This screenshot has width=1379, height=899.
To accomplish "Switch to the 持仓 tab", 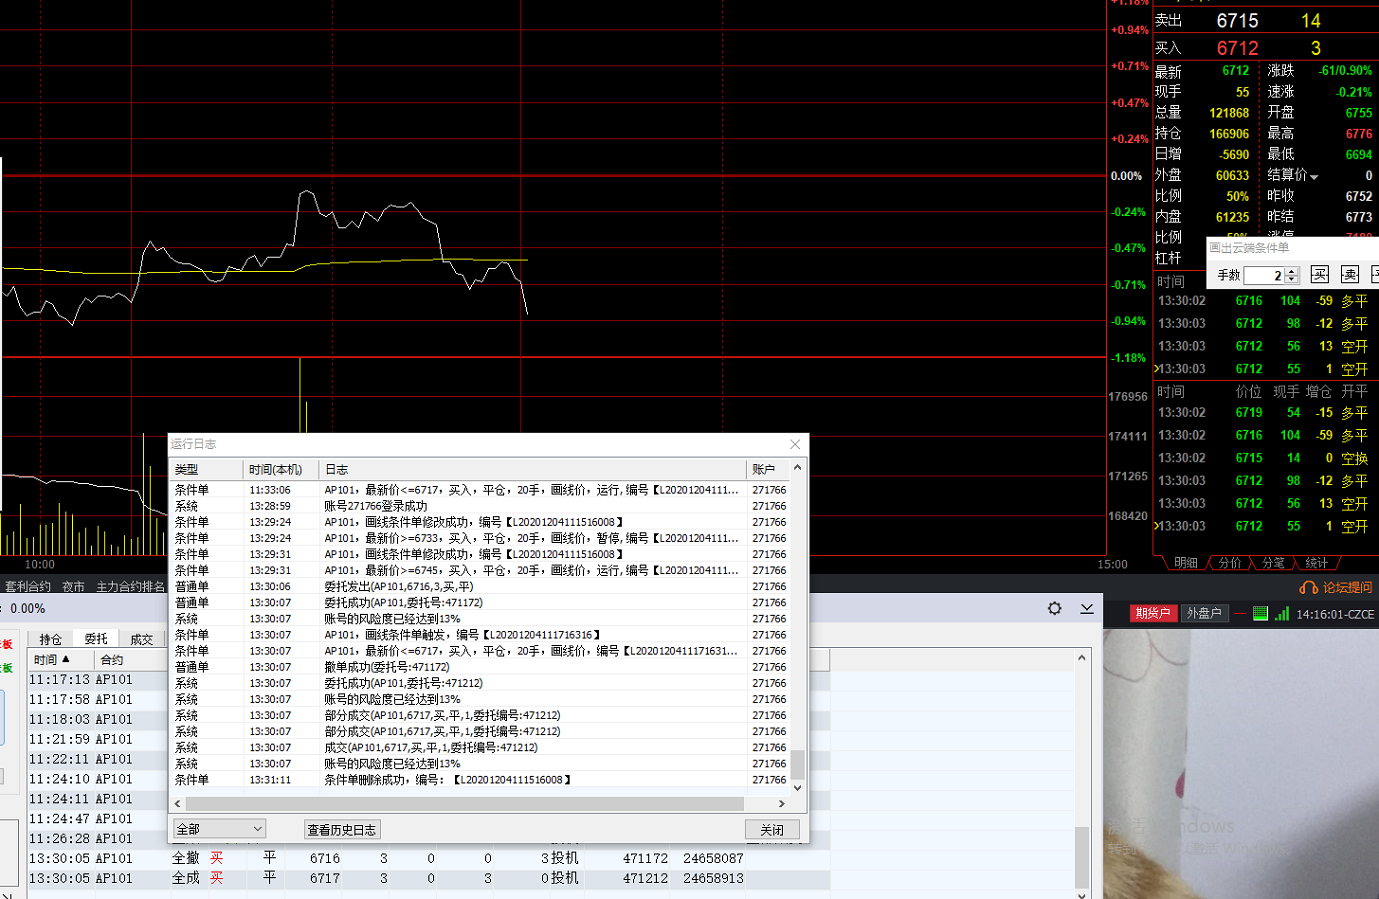I will 50,639.
